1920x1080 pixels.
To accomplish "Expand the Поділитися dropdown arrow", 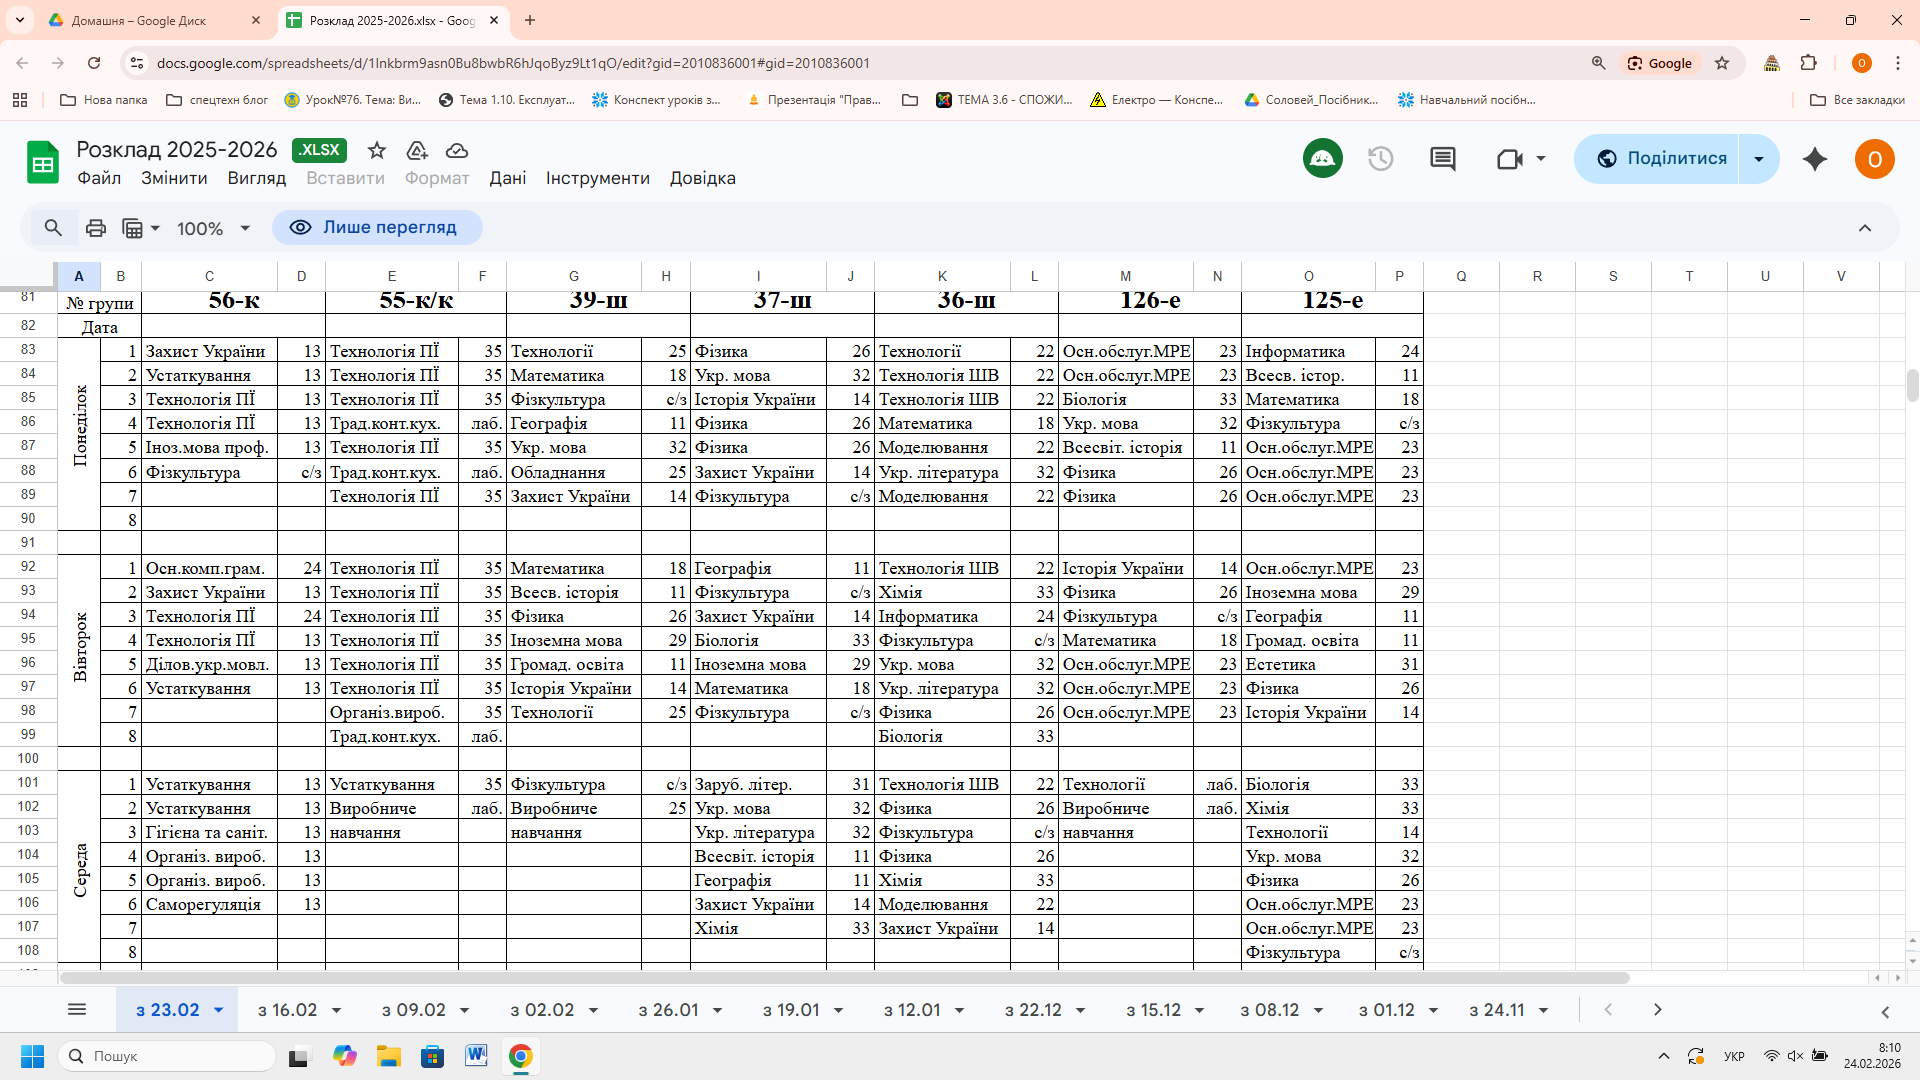I will click(1759, 159).
